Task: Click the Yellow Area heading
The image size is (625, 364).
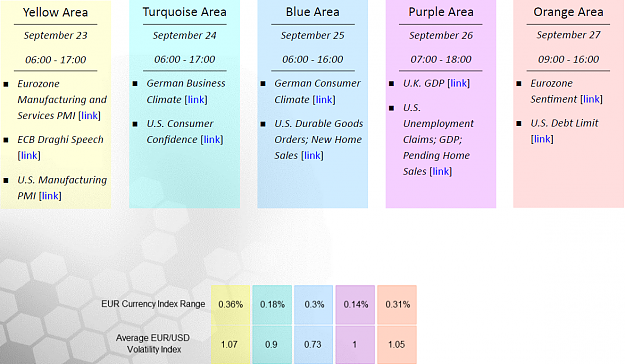Action: click(x=55, y=12)
